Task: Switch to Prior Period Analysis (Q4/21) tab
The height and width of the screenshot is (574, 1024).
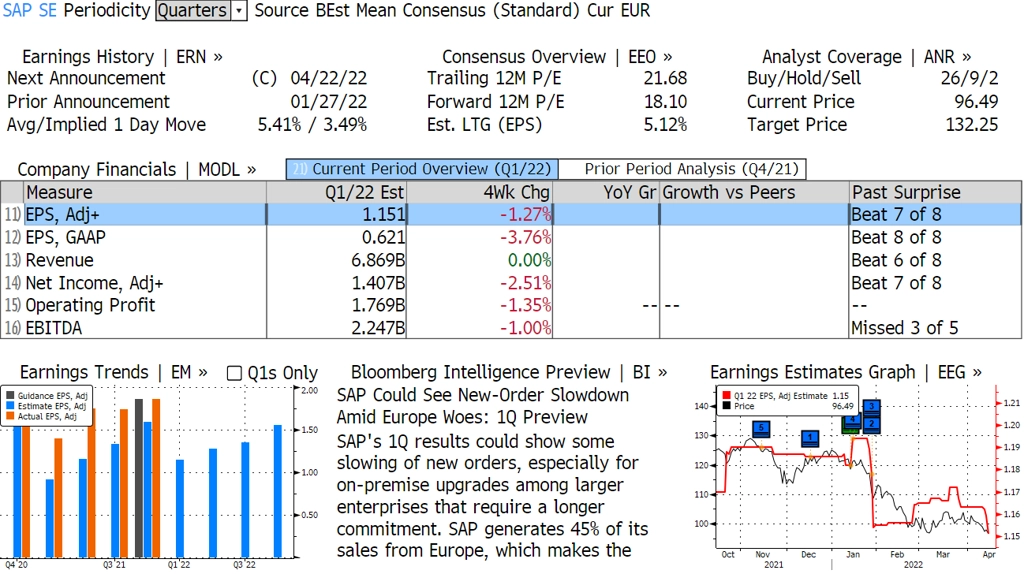Action: coord(683,169)
